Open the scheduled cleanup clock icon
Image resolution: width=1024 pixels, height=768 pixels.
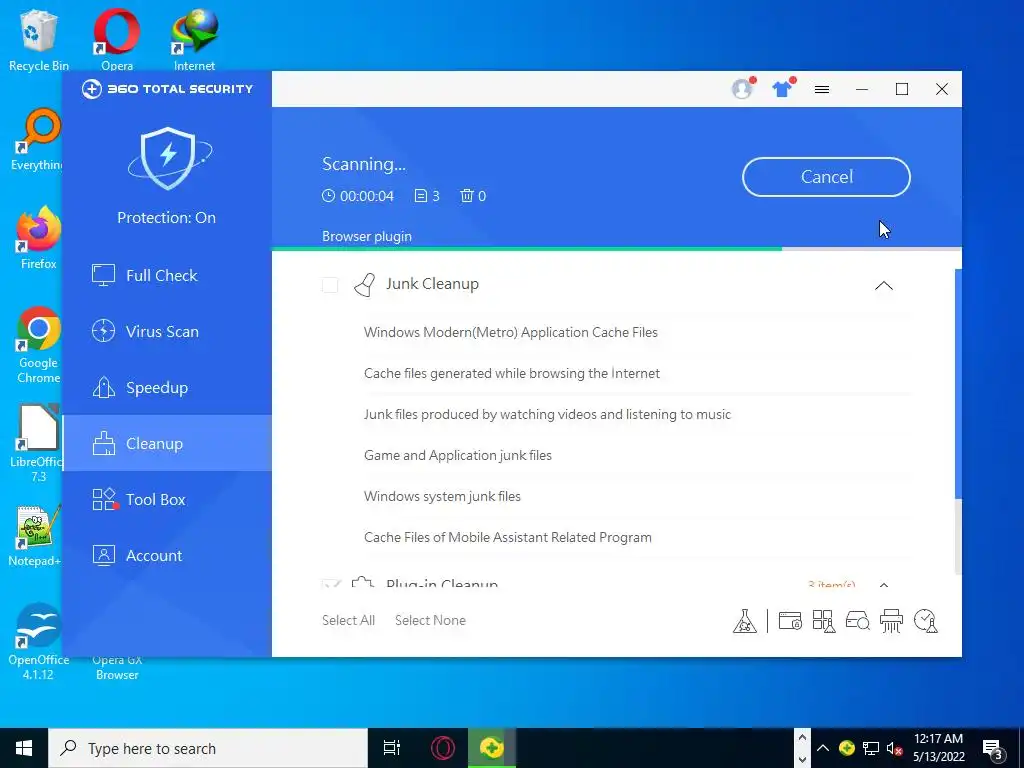[926, 621]
